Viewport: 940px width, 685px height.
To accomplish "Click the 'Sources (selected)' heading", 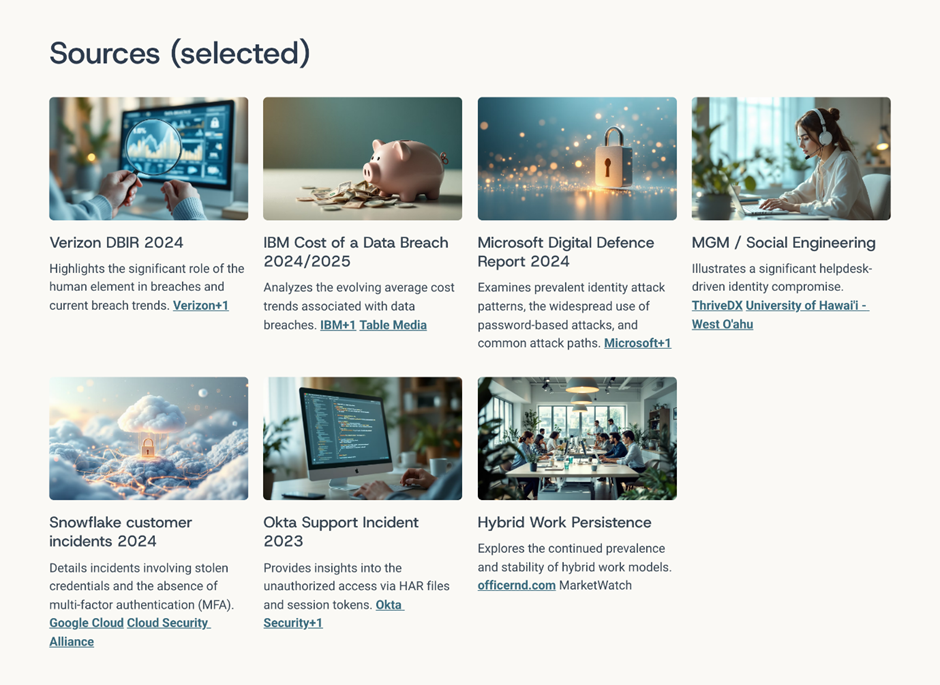I will [x=180, y=53].
